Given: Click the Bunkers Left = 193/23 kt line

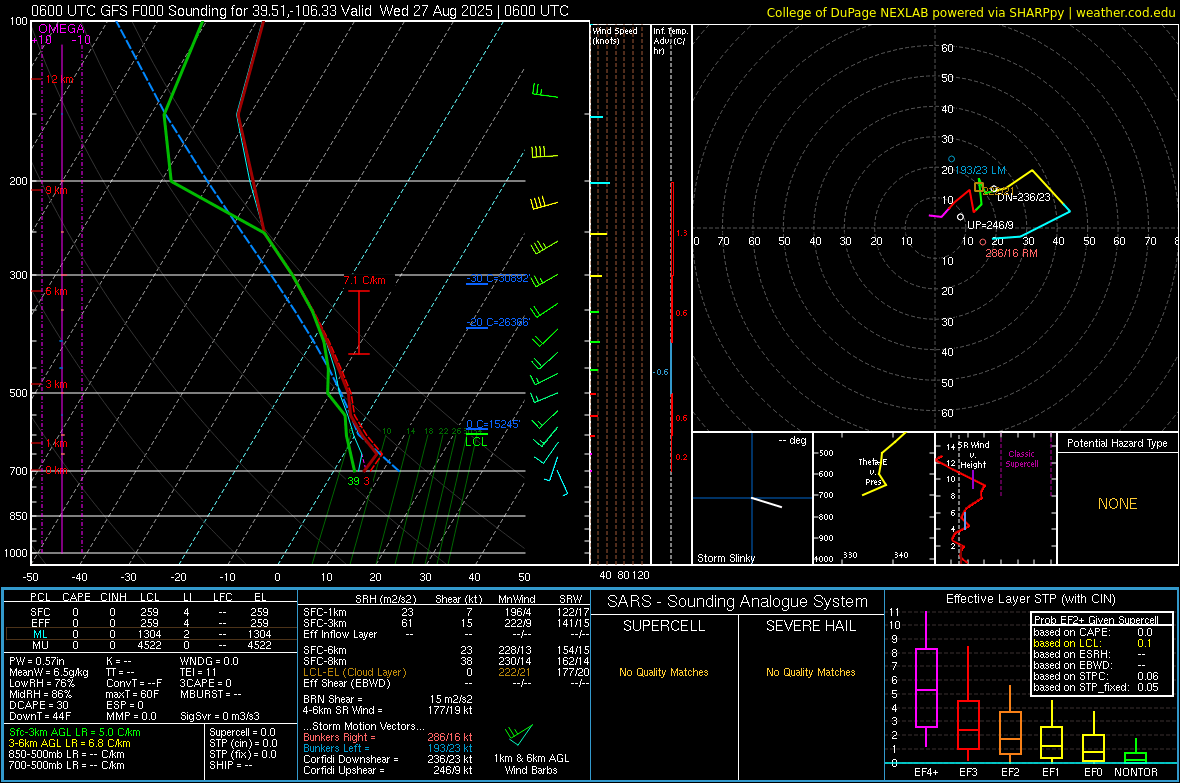Looking at the screenshot, I should click(x=388, y=748).
